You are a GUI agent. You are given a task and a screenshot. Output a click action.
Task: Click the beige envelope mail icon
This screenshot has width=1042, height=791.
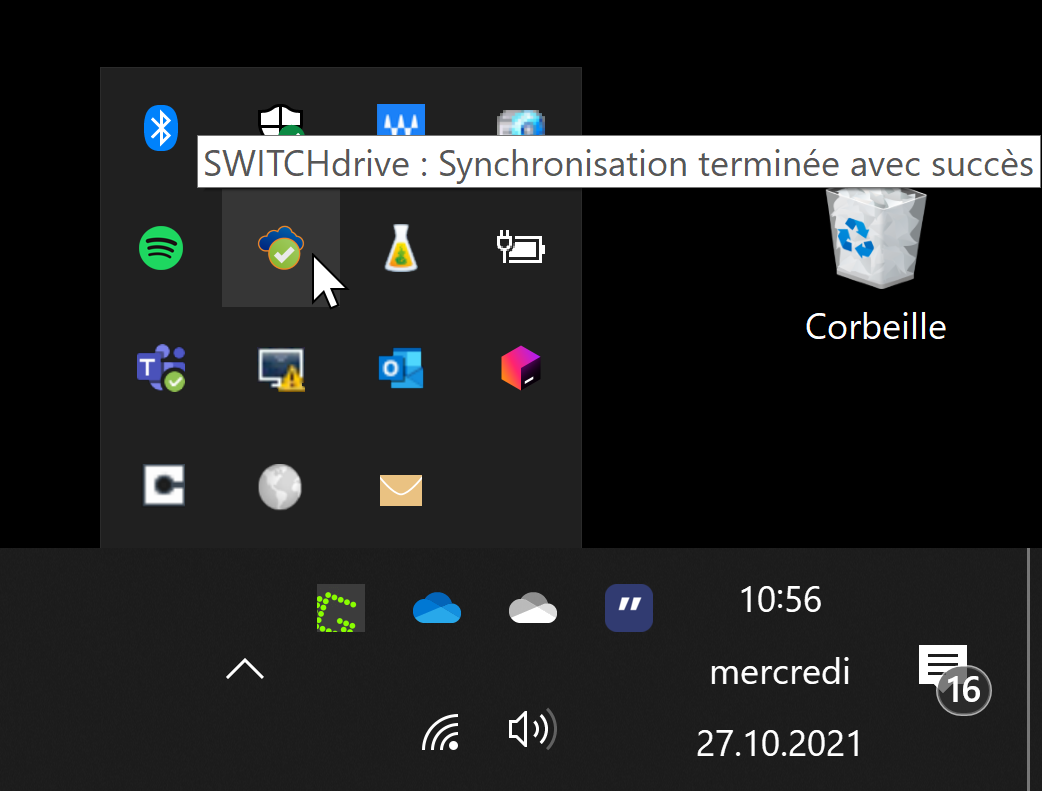(401, 489)
